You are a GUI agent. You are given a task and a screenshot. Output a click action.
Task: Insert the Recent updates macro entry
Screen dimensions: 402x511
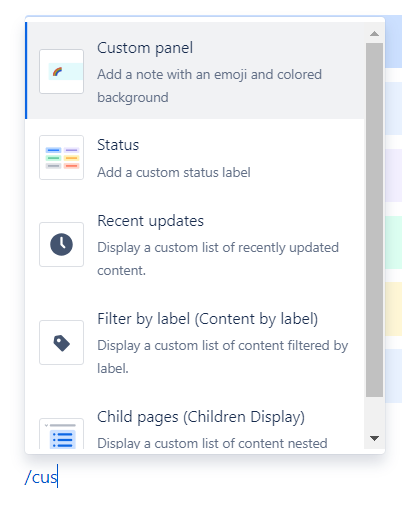point(195,244)
